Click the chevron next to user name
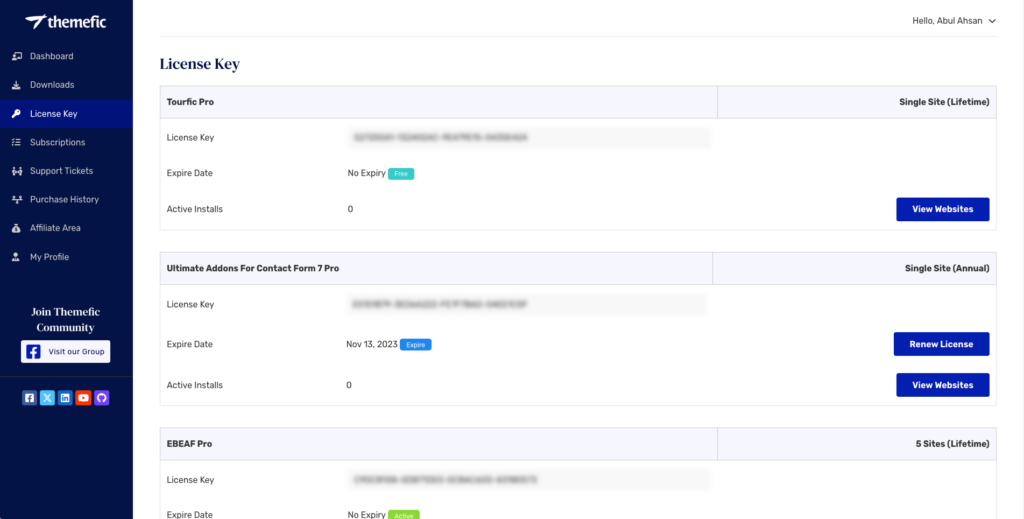 [x=992, y=22]
